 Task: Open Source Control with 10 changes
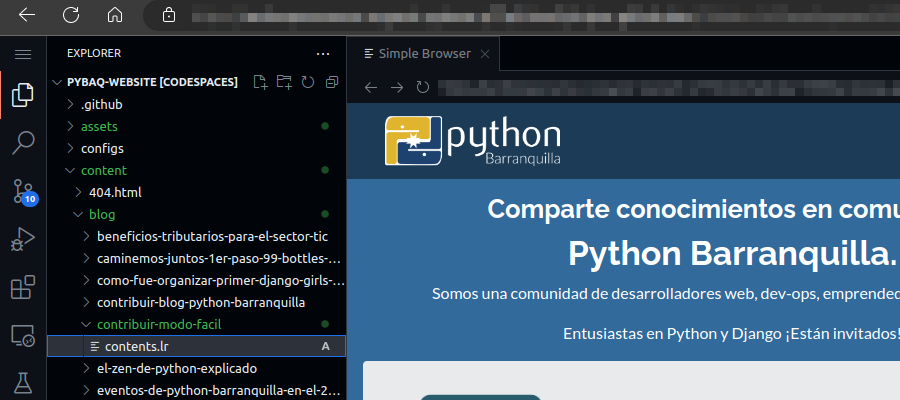point(24,191)
